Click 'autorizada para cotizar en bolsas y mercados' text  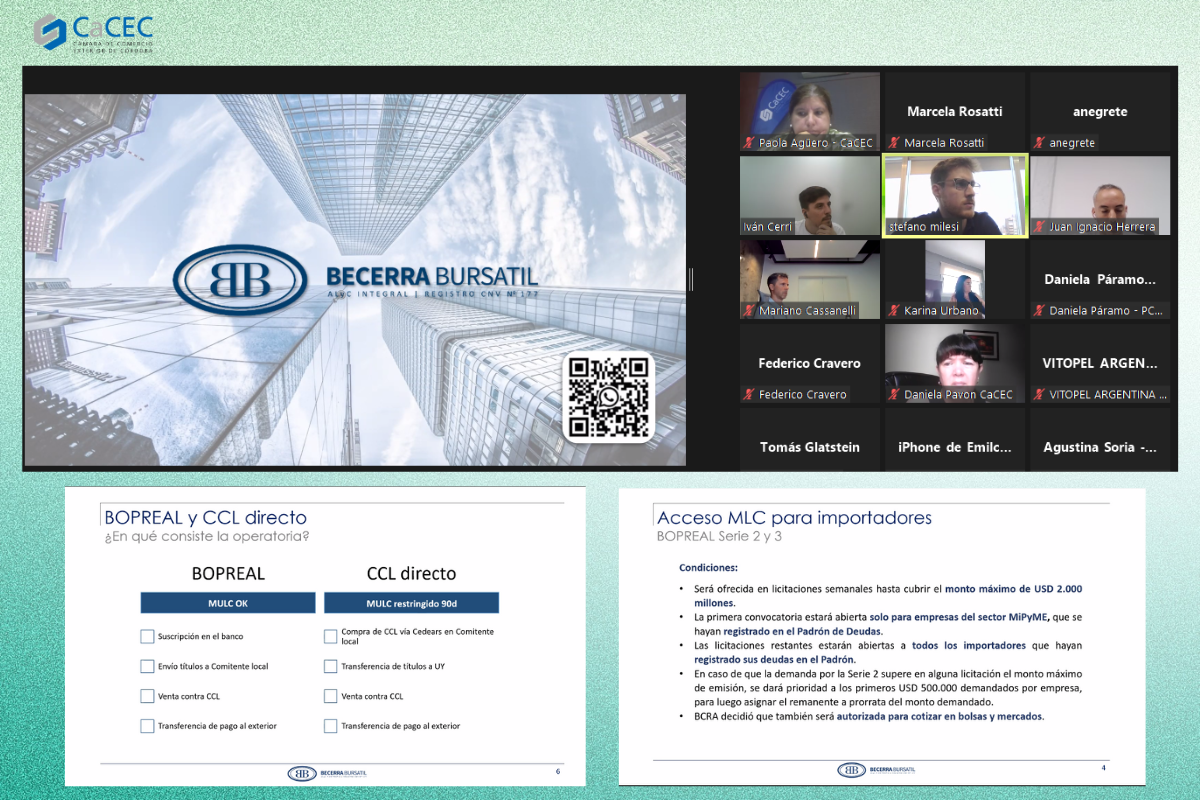point(940,716)
